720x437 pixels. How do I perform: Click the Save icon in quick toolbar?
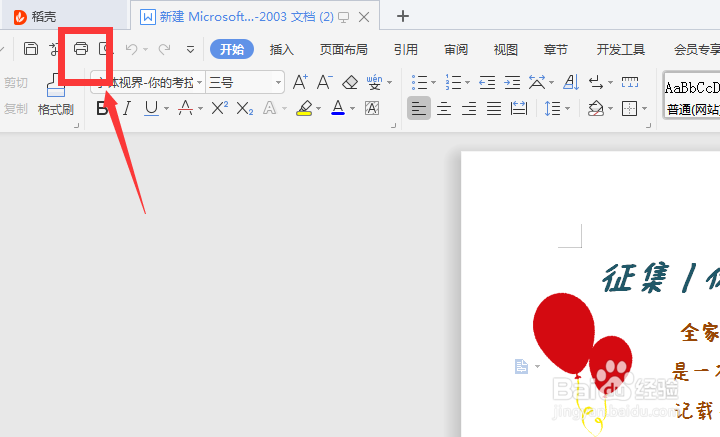[31, 49]
